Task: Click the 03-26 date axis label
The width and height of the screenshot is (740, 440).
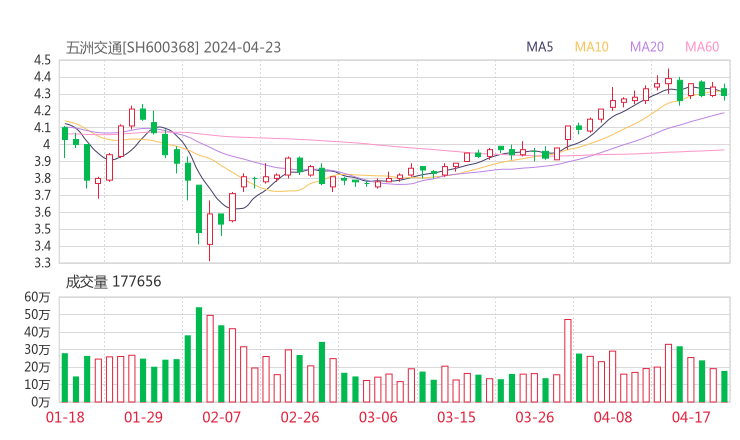Action: (x=535, y=417)
